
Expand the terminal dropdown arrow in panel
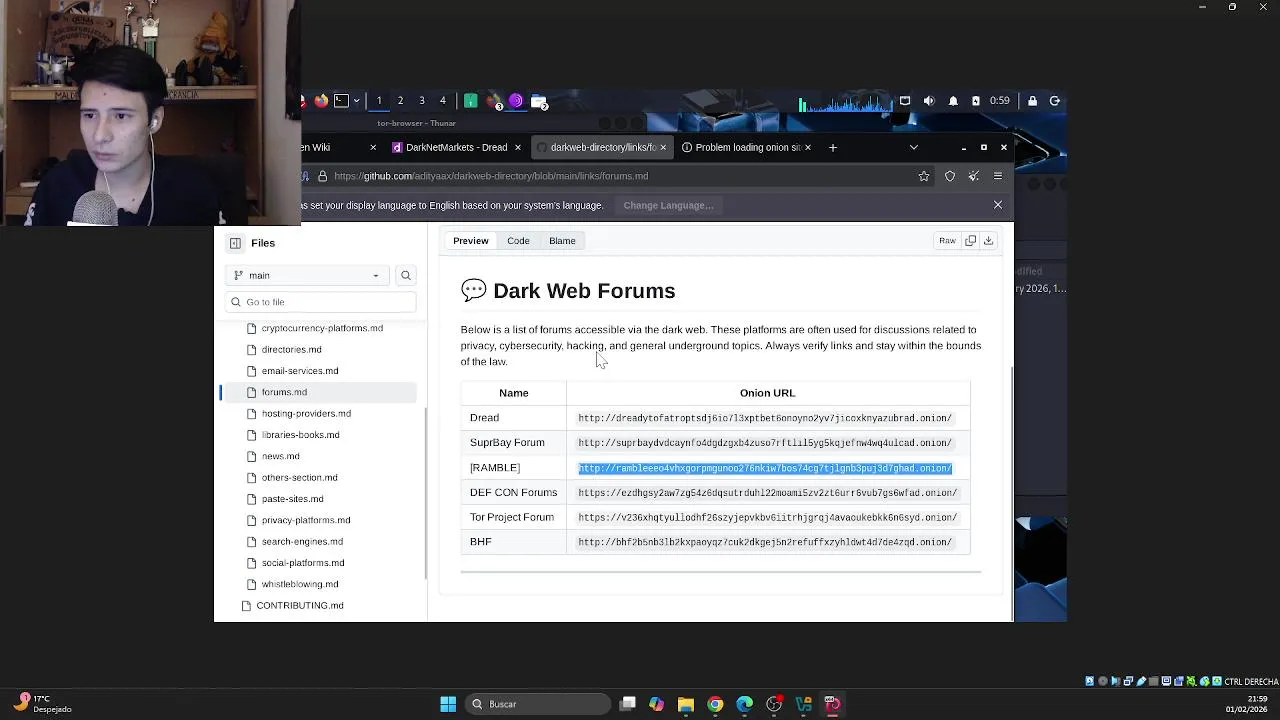(x=356, y=101)
